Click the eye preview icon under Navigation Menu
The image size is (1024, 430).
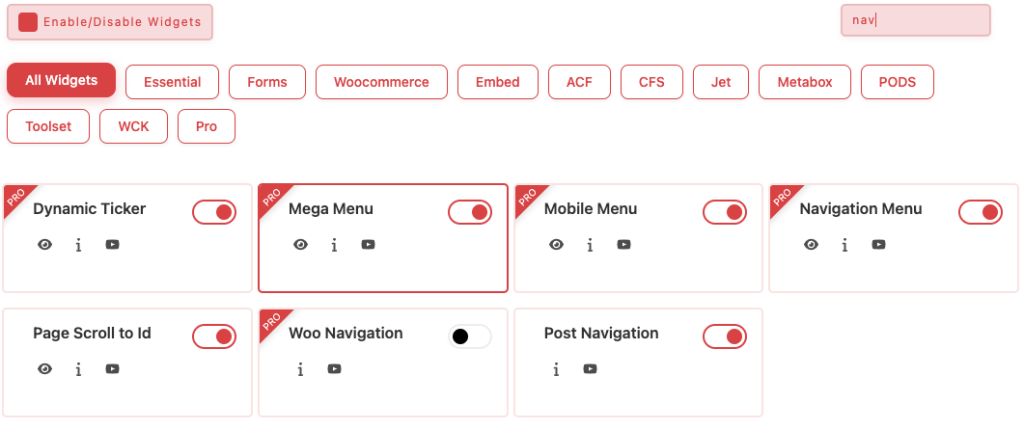[x=812, y=245]
